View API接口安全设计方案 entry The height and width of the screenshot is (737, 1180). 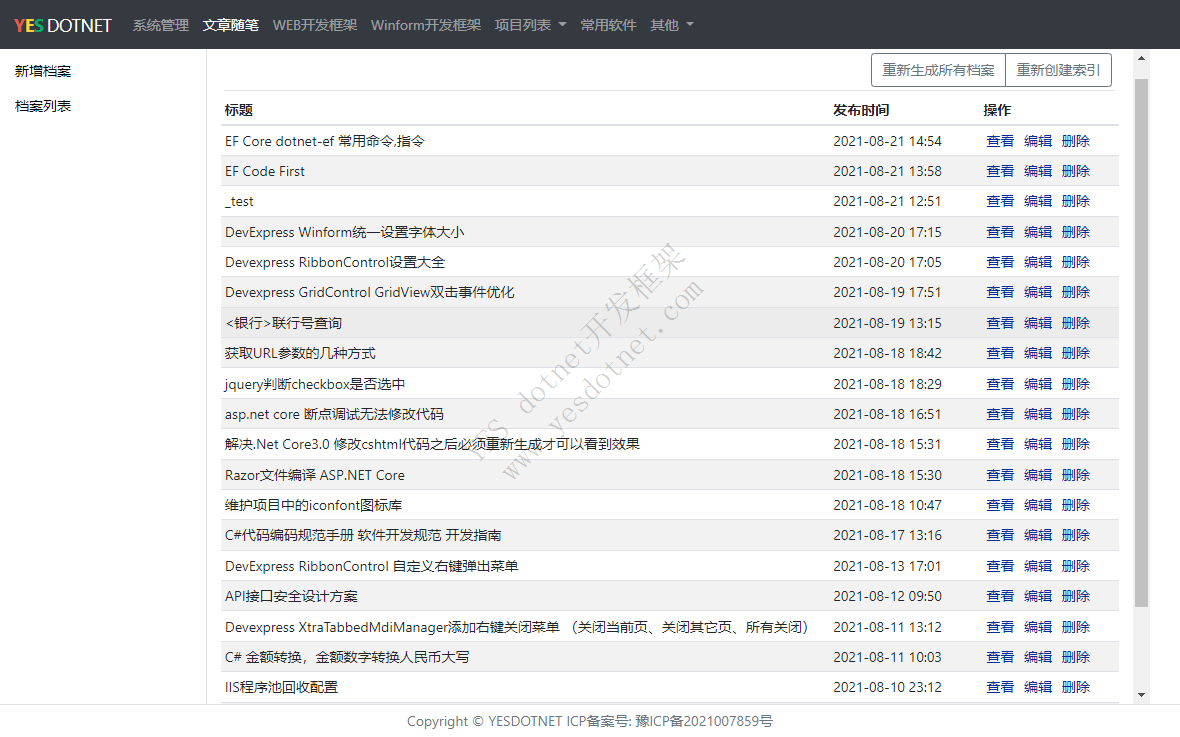pyautogui.click(x=1000, y=596)
